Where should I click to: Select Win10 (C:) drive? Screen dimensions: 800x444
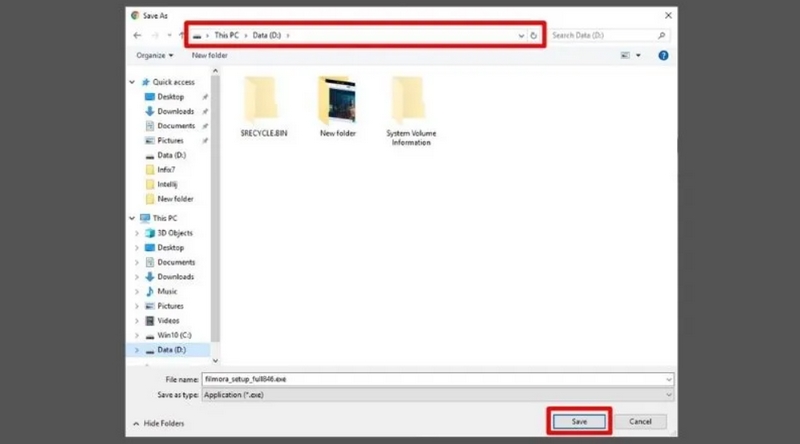coord(174,335)
